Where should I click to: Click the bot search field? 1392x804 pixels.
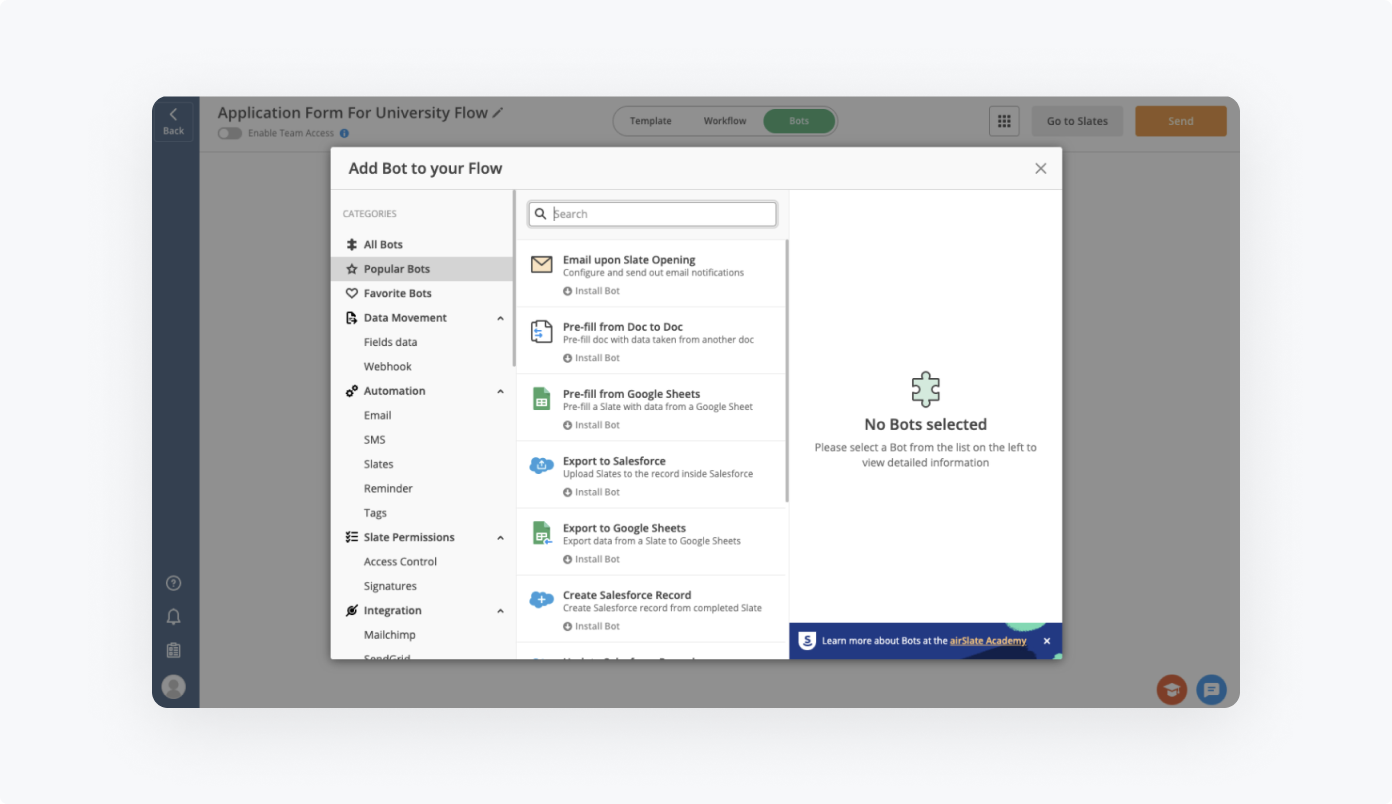[660, 214]
